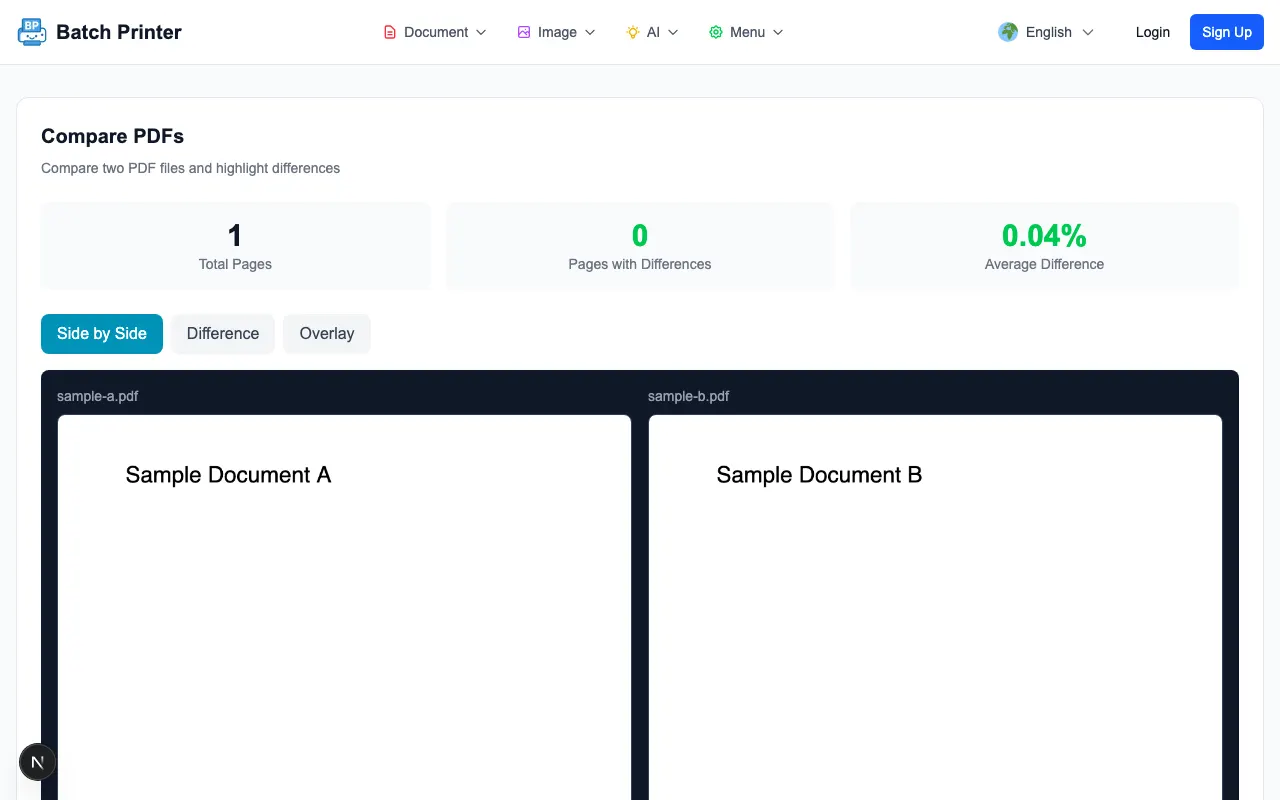The width and height of the screenshot is (1280, 800).
Task: Click the subtitle about comparing two PDF files
Action: [x=190, y=168]
